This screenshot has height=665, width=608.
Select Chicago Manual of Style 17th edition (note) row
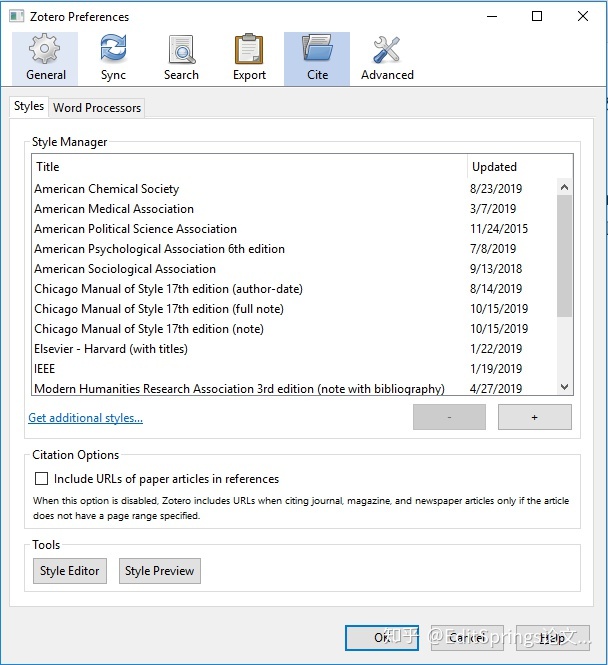tap(295, 329)
